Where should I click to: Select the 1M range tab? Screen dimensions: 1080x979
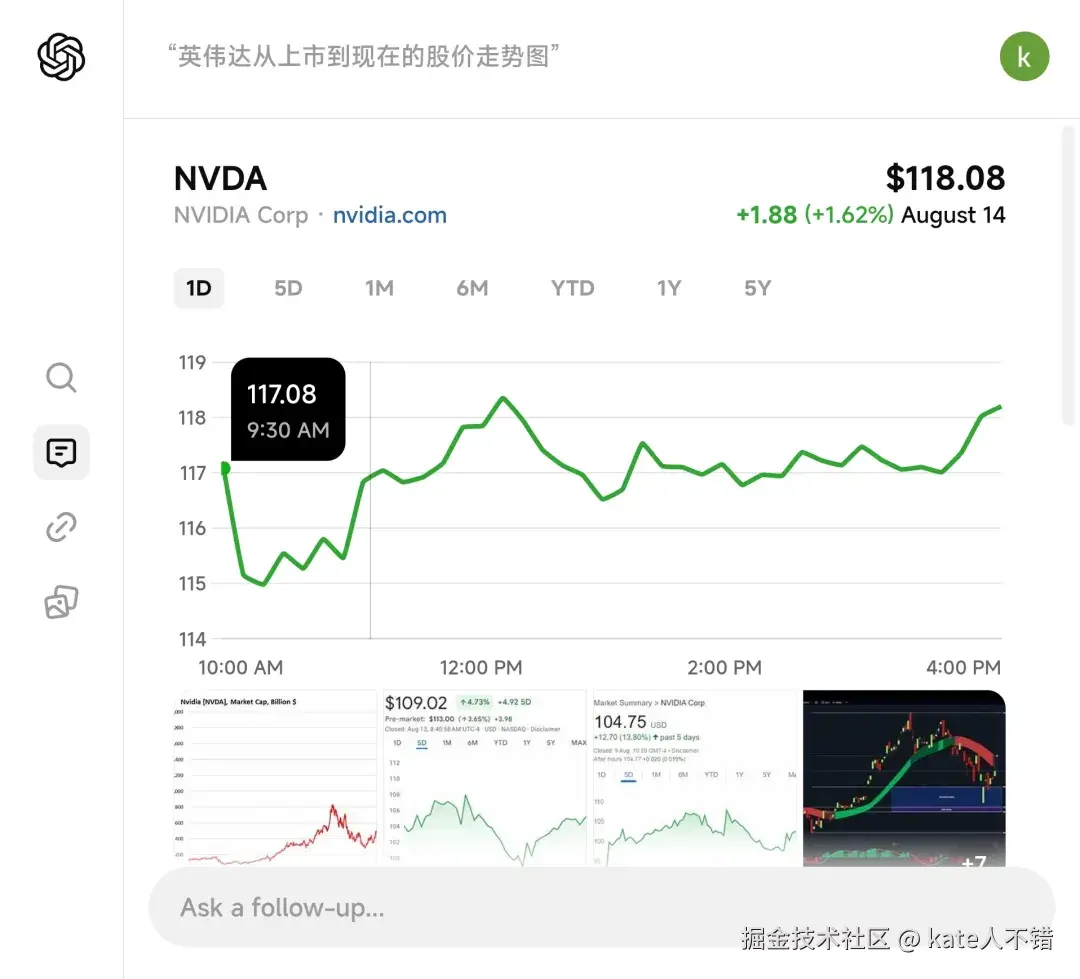pyautogui.click(x=379, y=288)
